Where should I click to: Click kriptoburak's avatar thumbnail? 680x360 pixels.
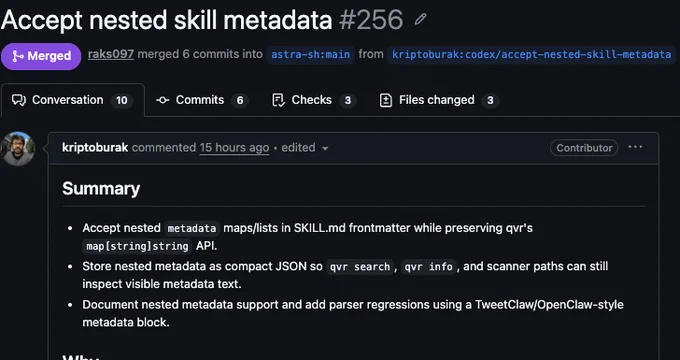[x=18, y=149]
